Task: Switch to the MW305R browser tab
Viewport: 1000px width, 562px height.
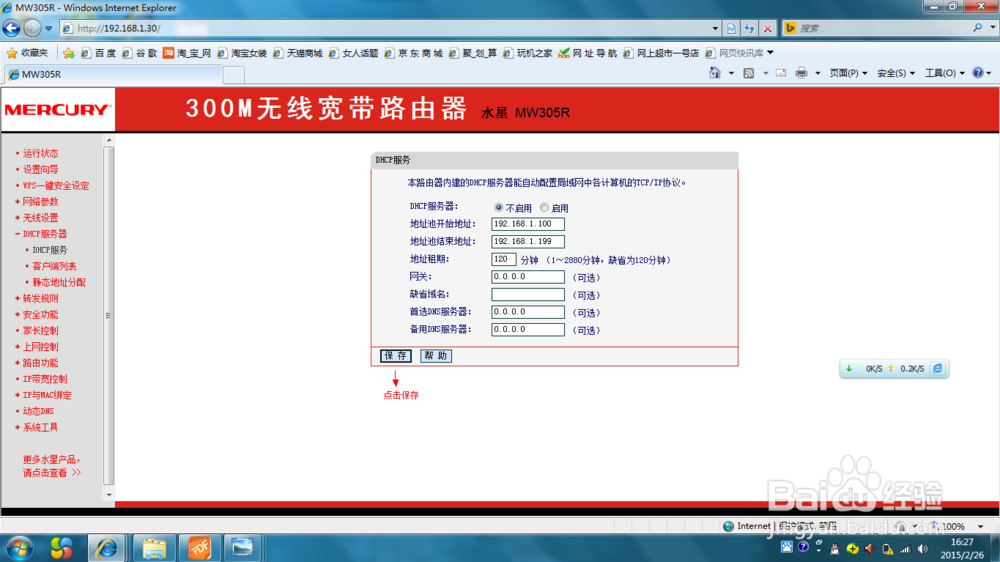Action: 114,74
